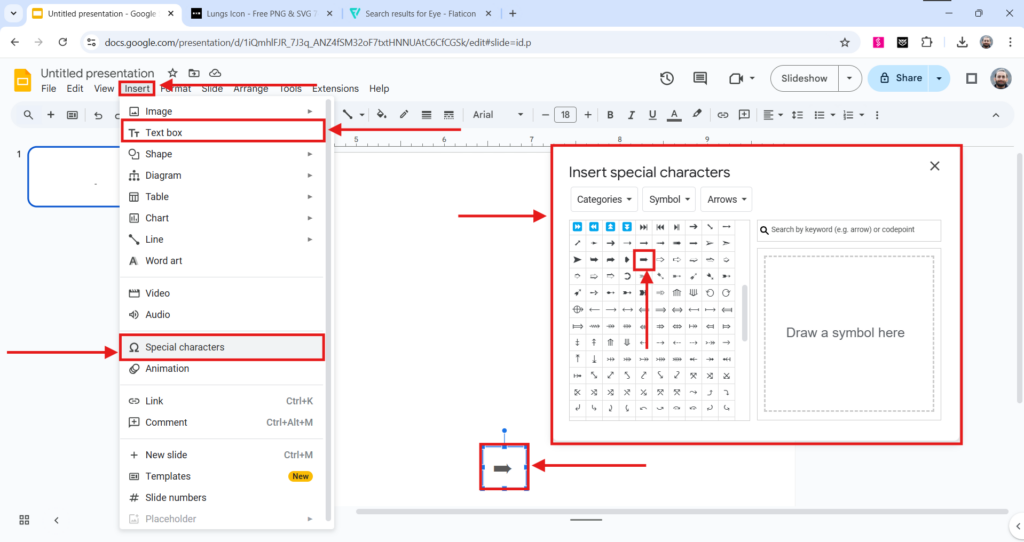Click the version history clock icon
1024x542 pixels.
pyautogui.click(x=667, y=79)
